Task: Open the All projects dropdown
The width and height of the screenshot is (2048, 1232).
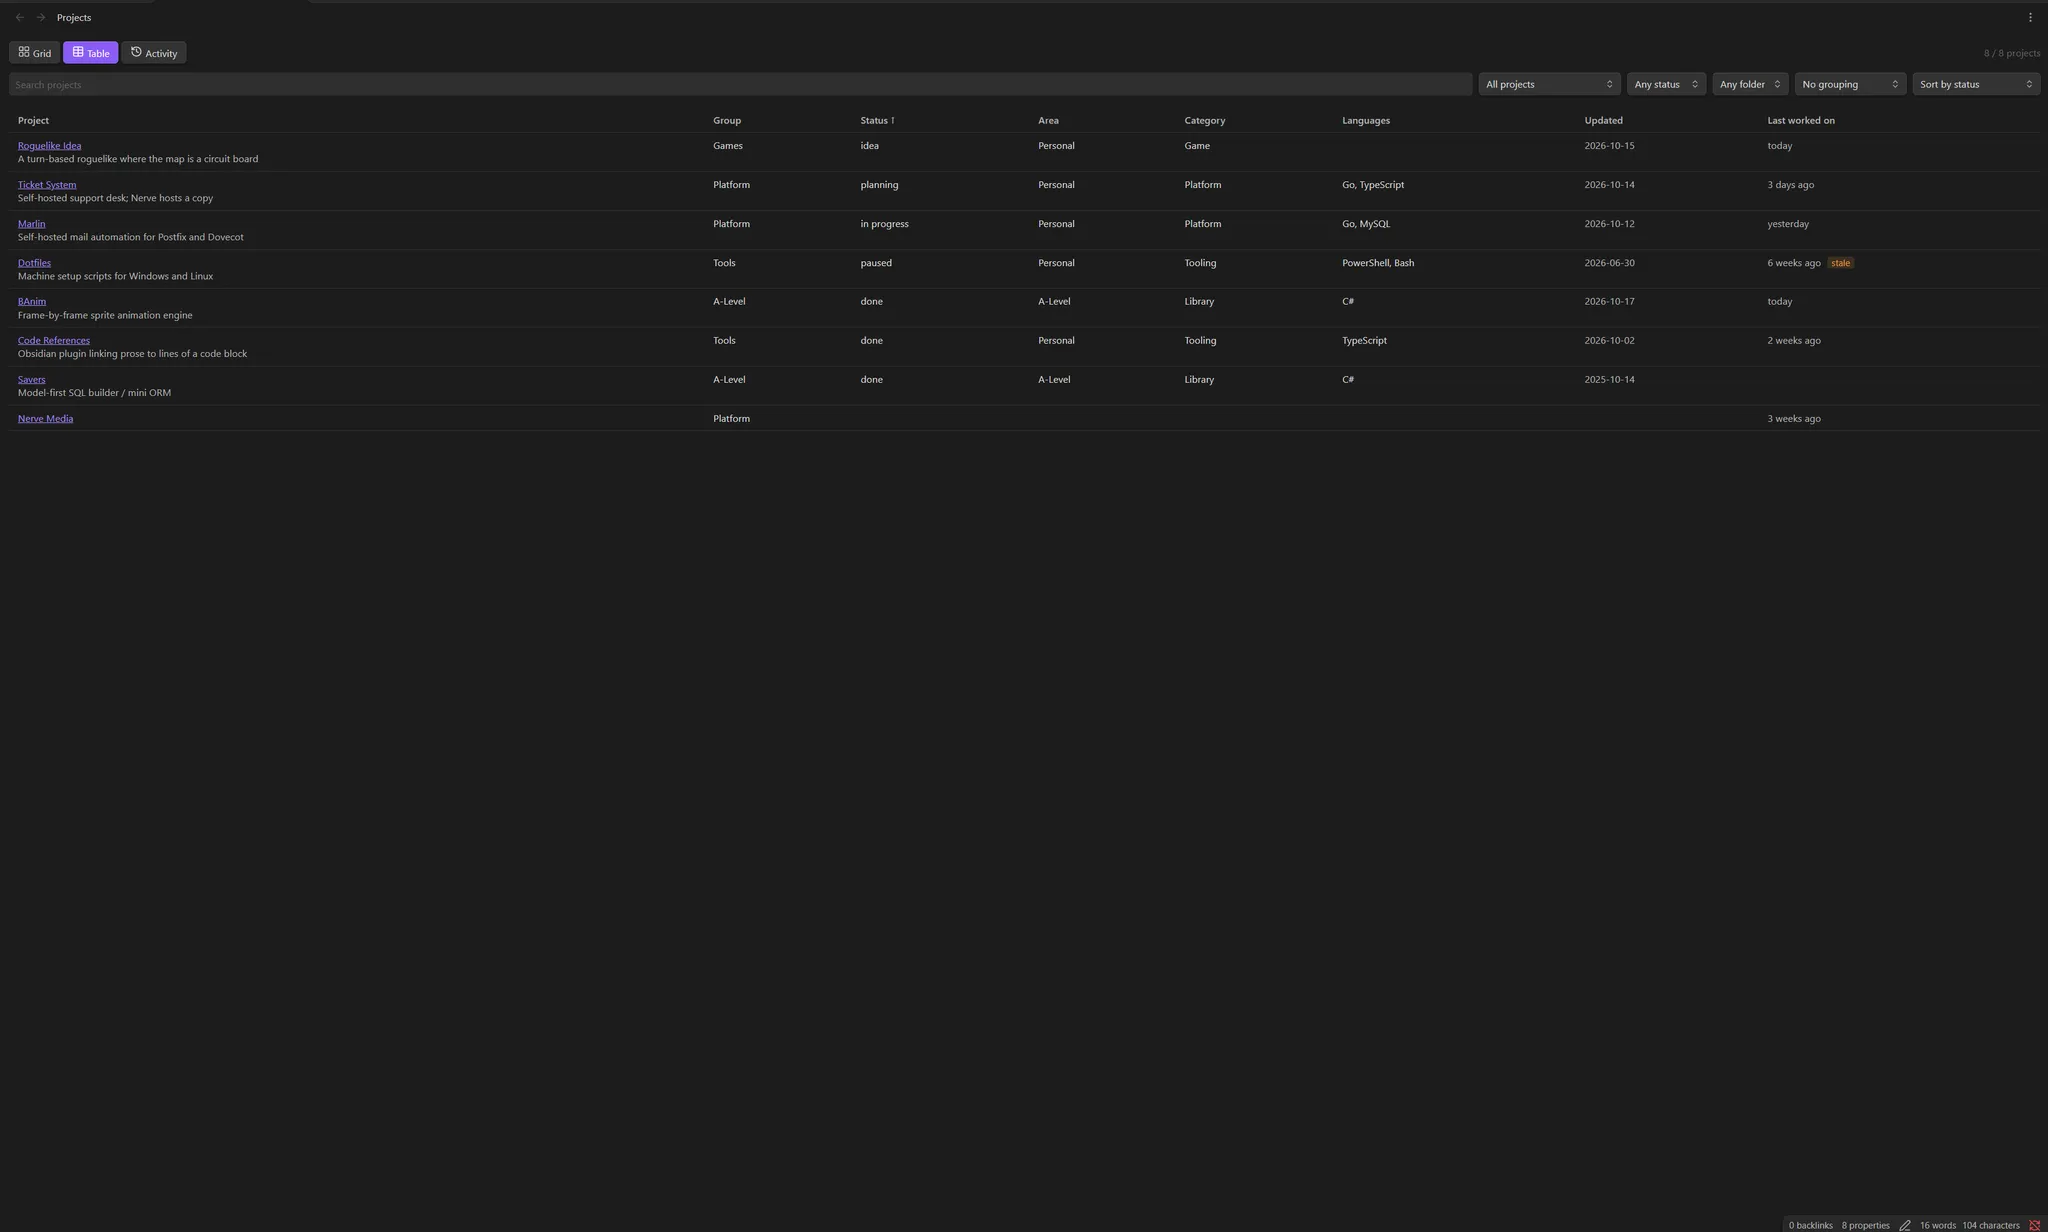Action: [x=1549, y=85]
